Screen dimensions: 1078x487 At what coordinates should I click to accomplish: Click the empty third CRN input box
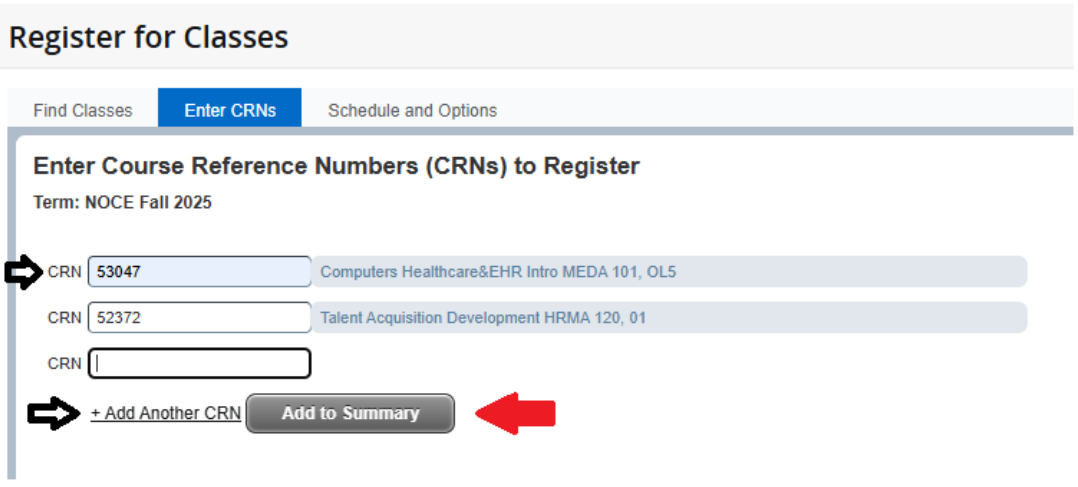(200, 364)
